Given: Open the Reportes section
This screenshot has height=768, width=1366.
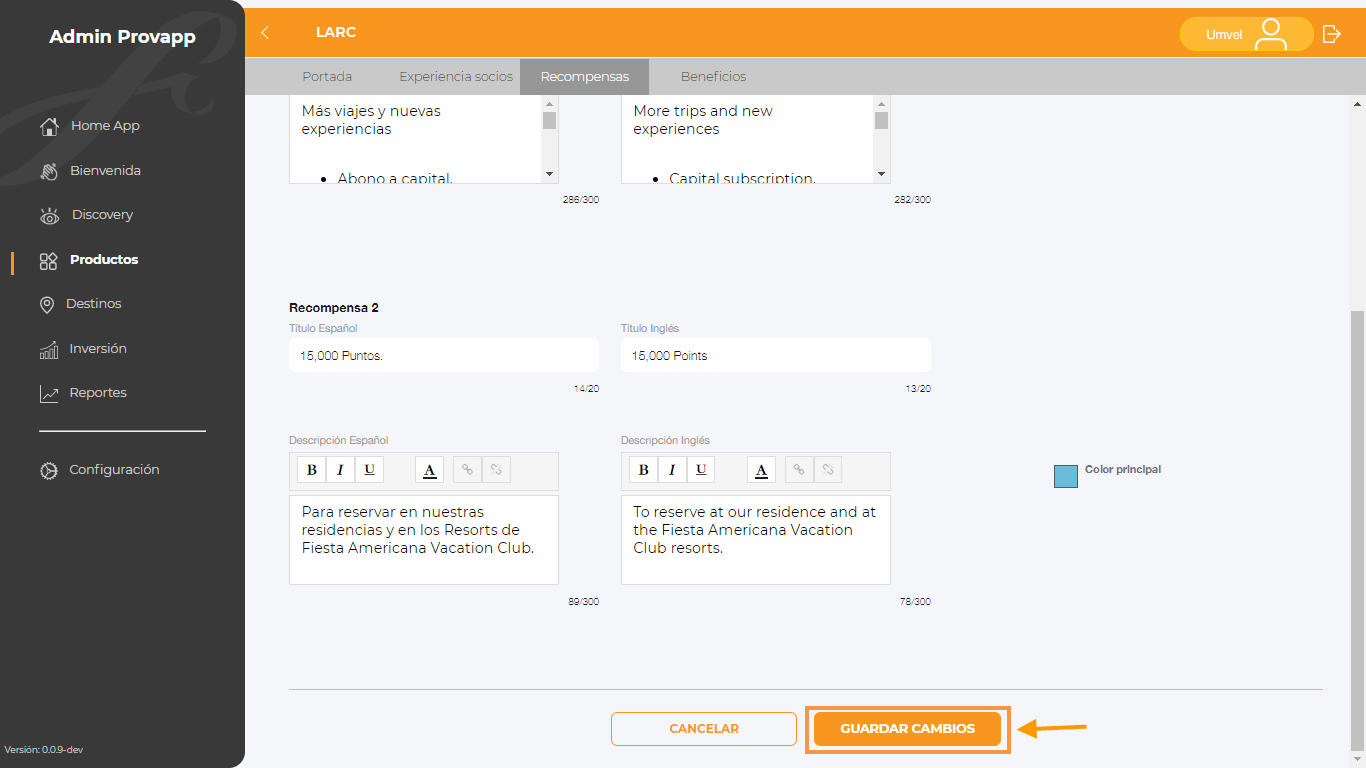Looking at the screenshot, I should click(x=83, y=393).
